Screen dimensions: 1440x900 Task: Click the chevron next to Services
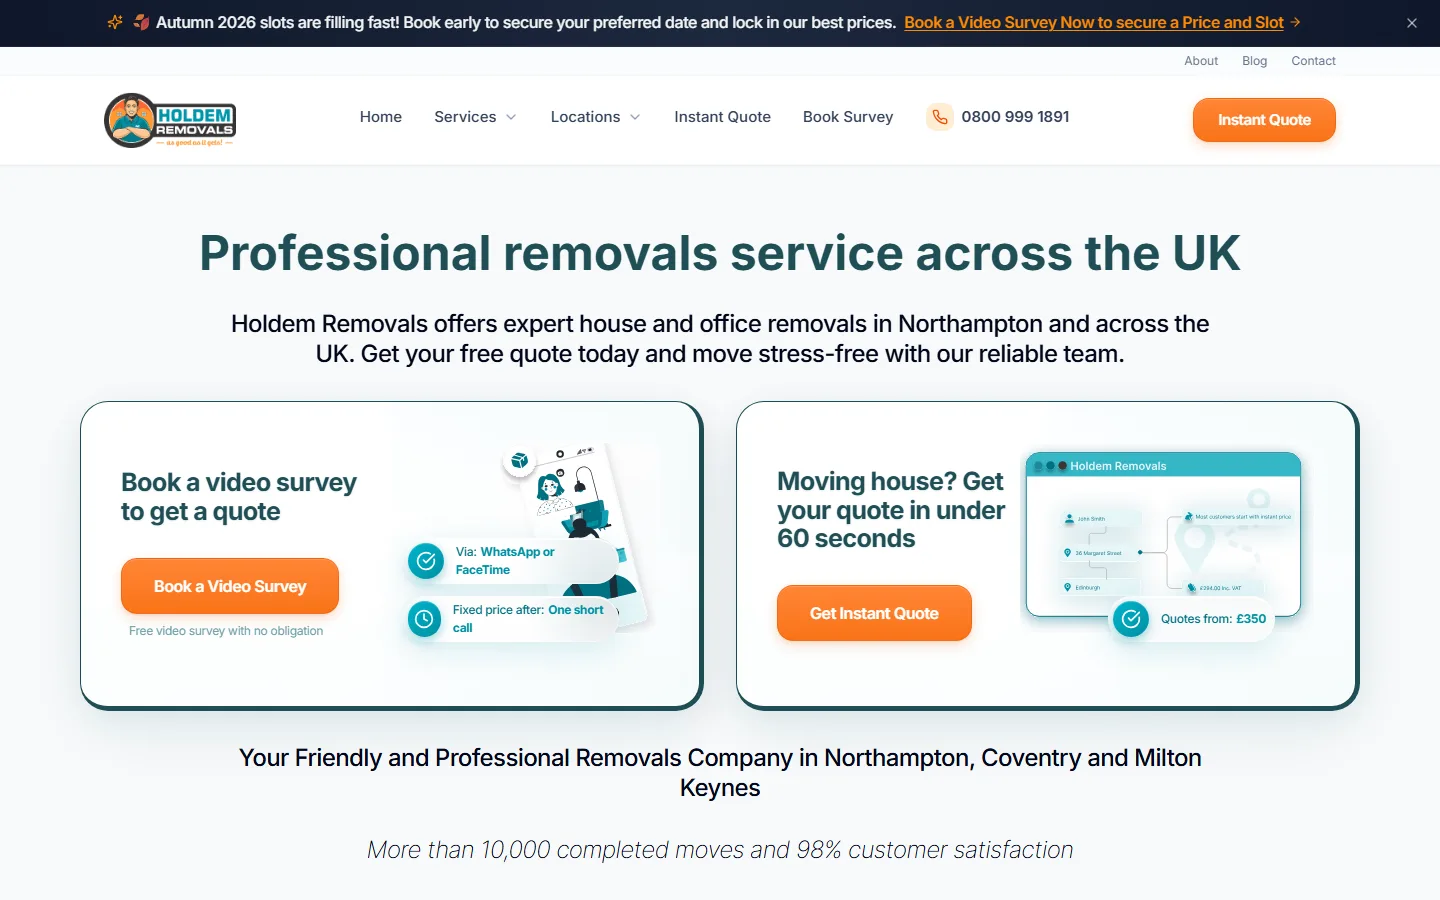click(x=511, y=117)
